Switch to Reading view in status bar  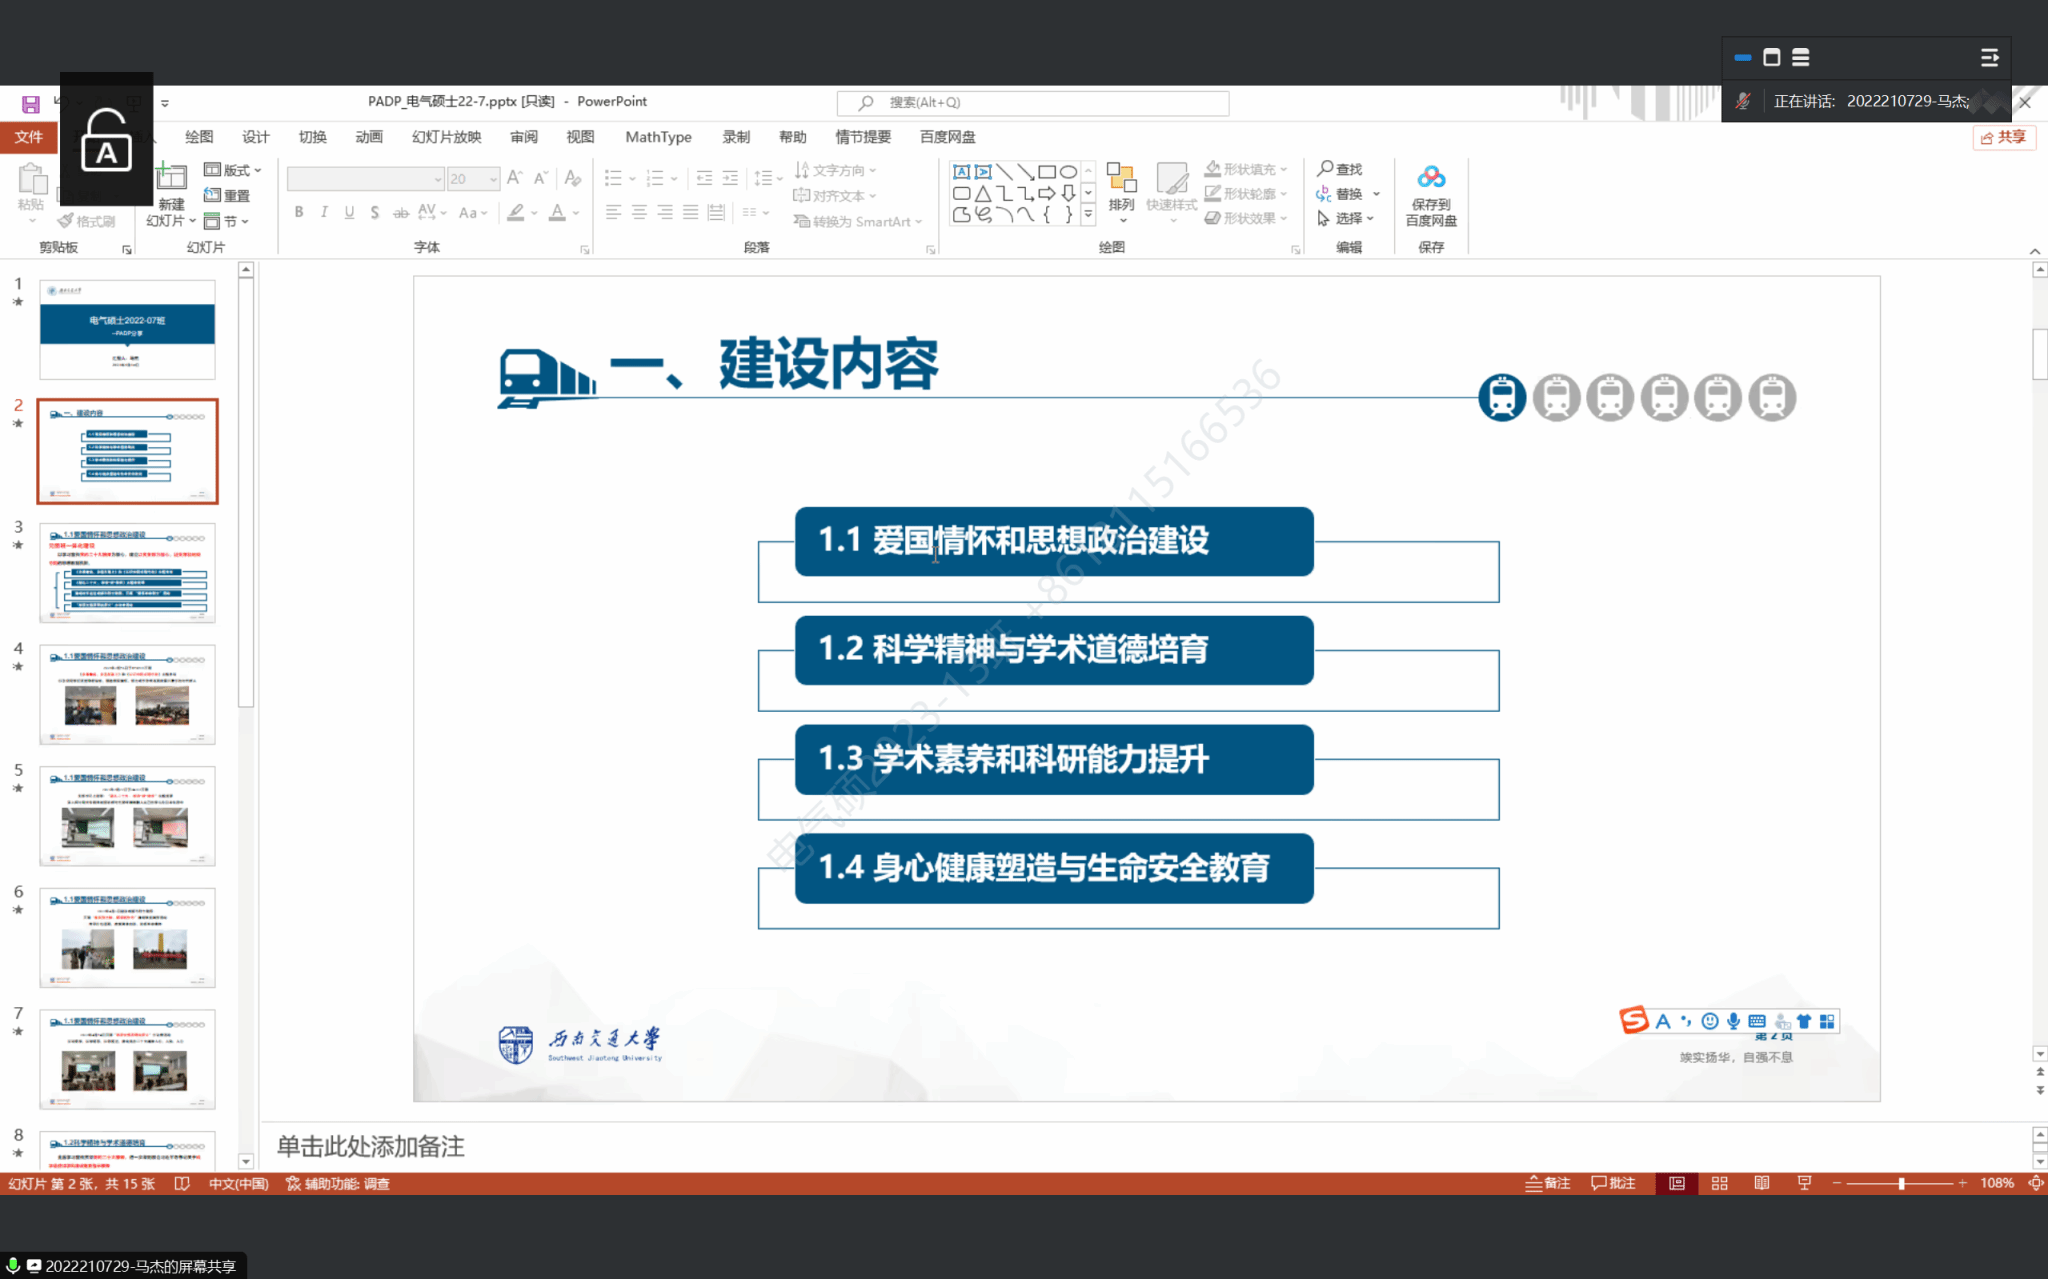pos(1761,1183)
